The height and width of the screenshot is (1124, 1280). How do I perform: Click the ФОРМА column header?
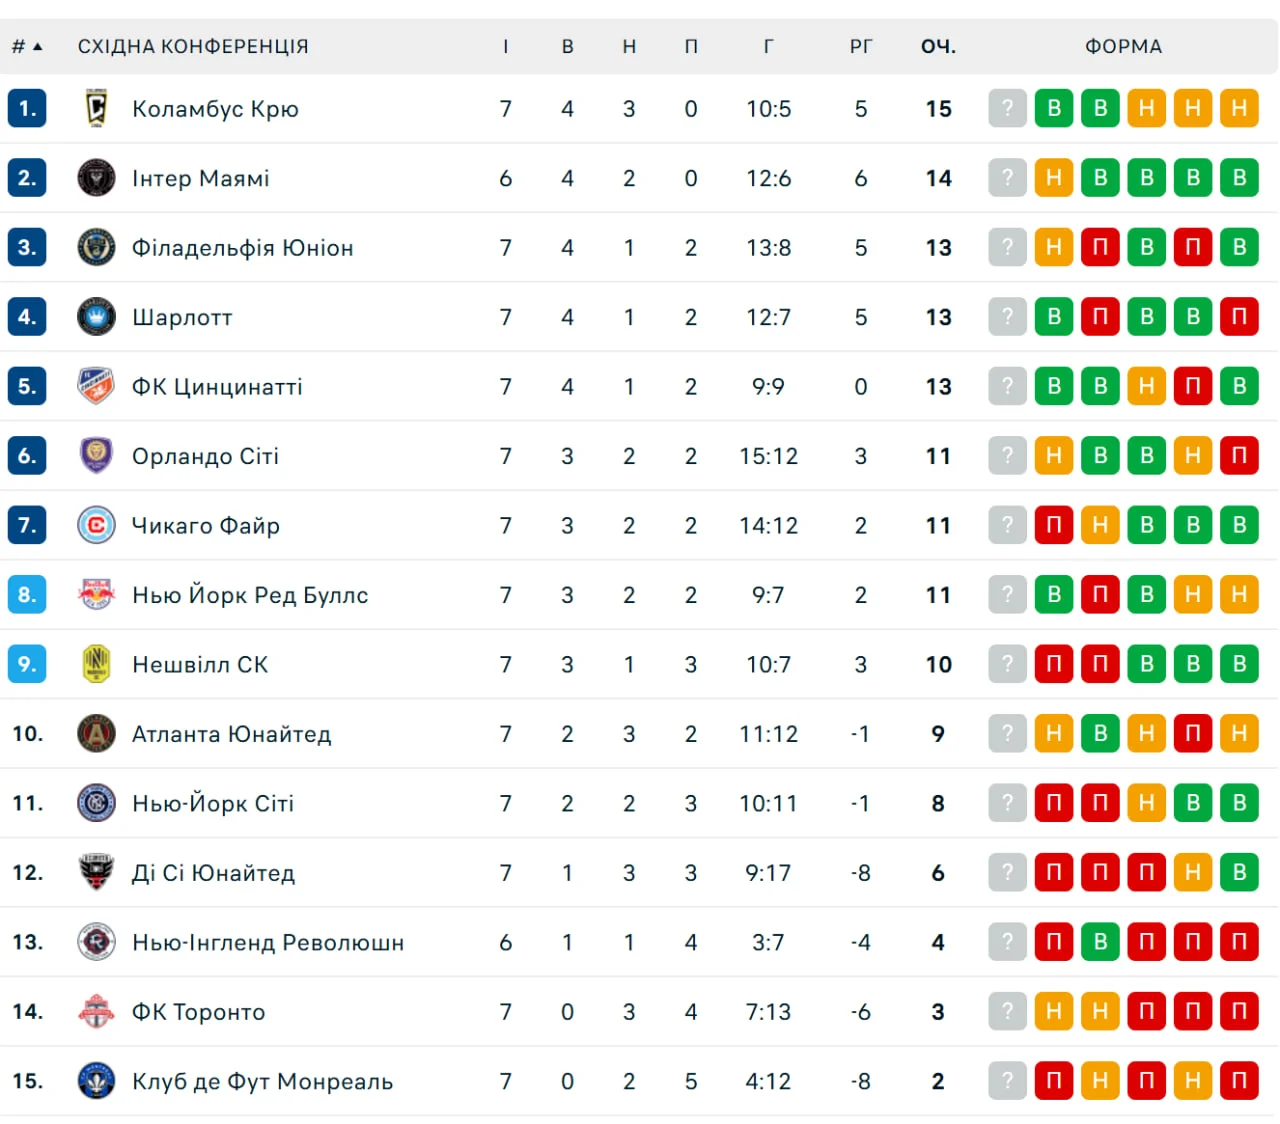pyautogui.click(x=1123, y=46)
